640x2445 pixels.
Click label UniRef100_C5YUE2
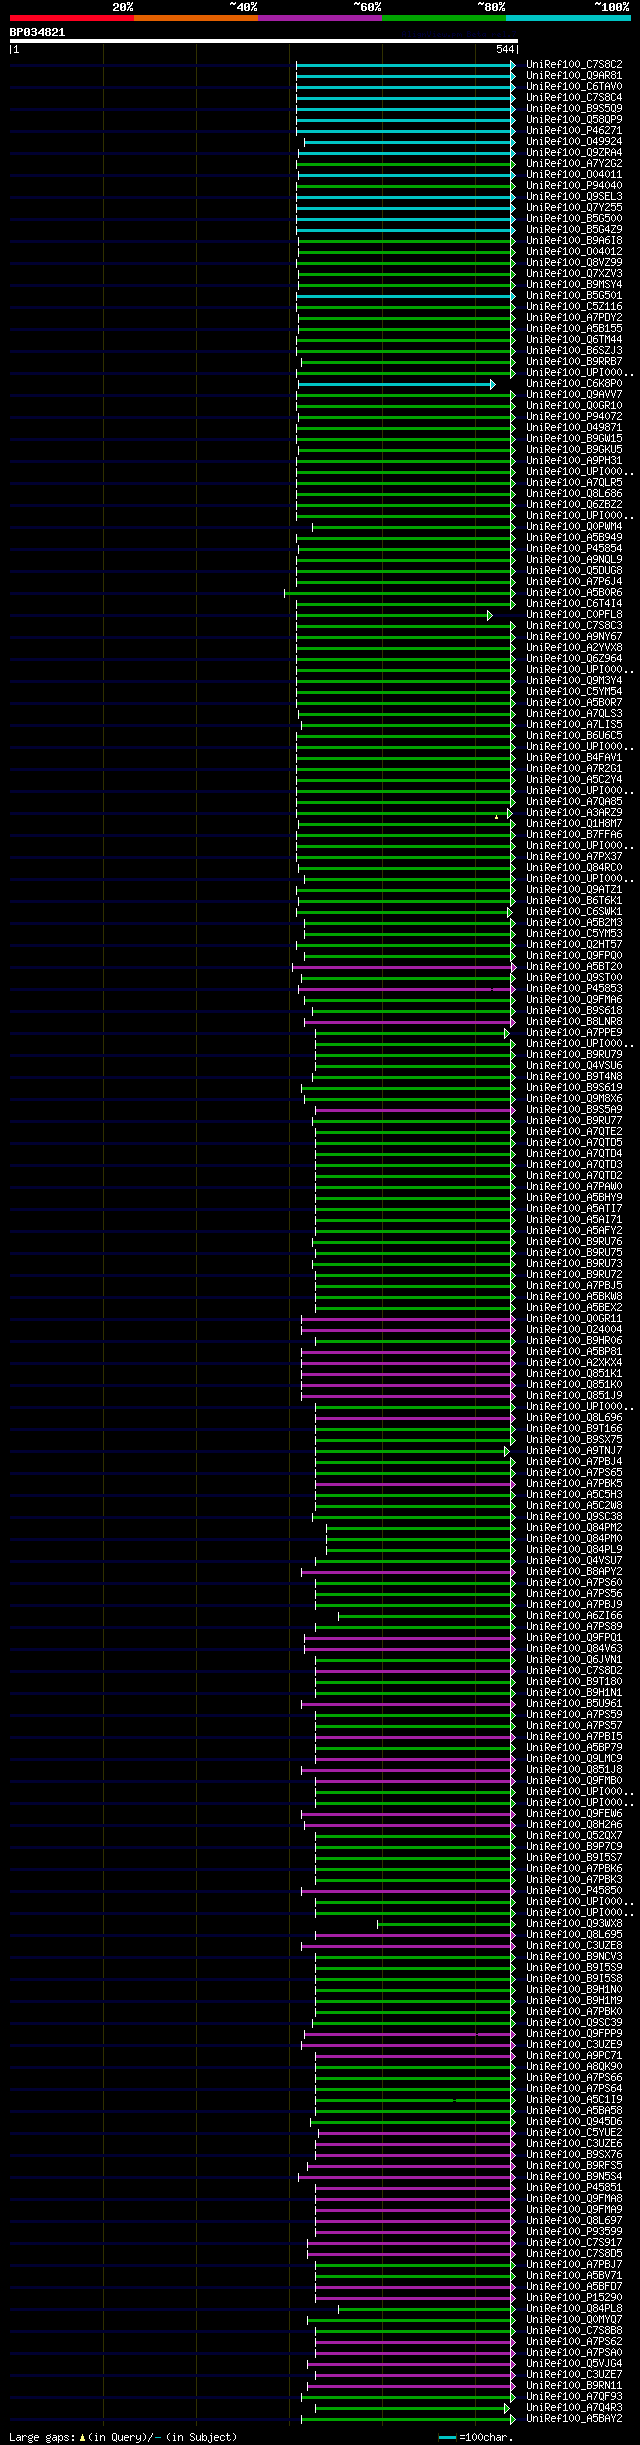[574, 2133]
